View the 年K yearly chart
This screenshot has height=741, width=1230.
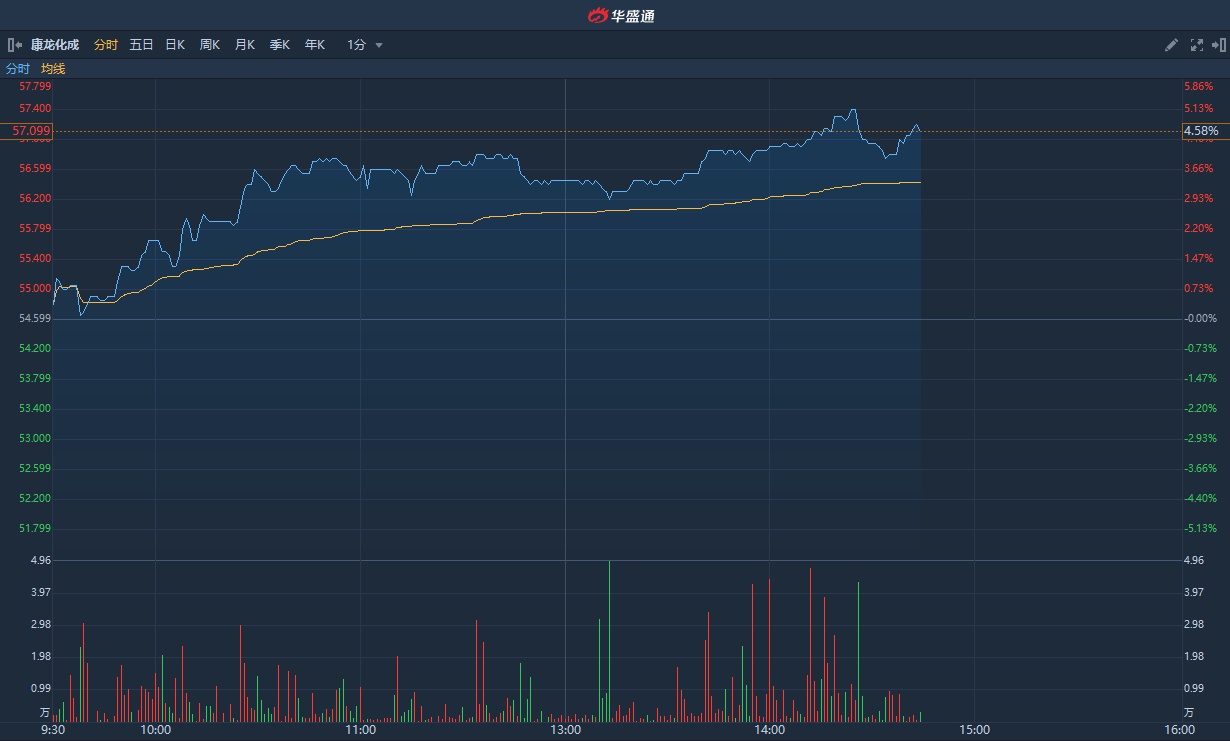pos(314,45)
